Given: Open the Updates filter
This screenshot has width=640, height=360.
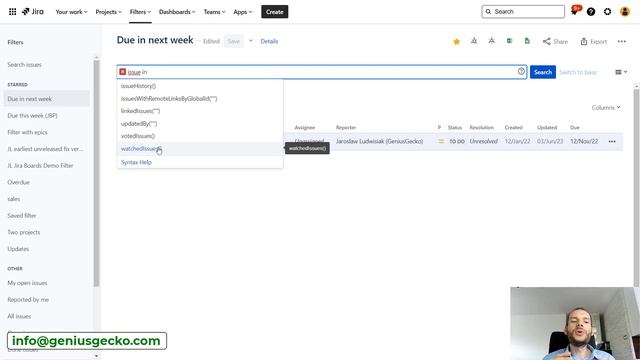Looking at the screenshot, I should click(18, 249).
